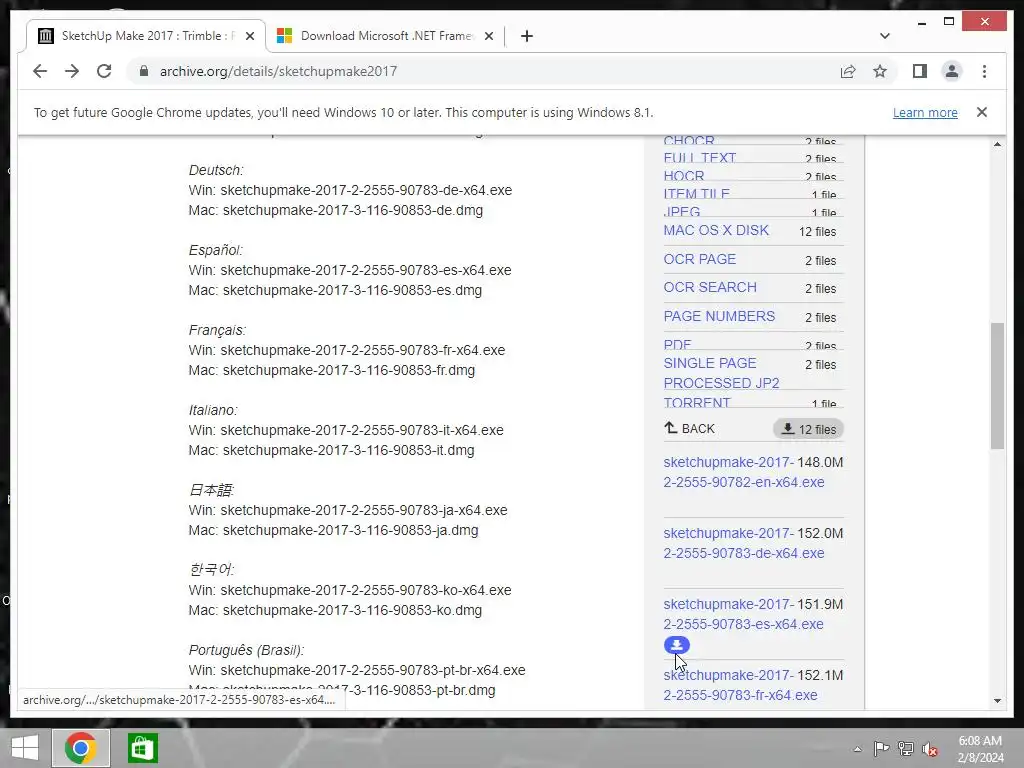Select text 'sketchupmake-2017-2-2555-90783-ja-x64.exe'
Viewport: 1024px width, 768px height.
364,510
